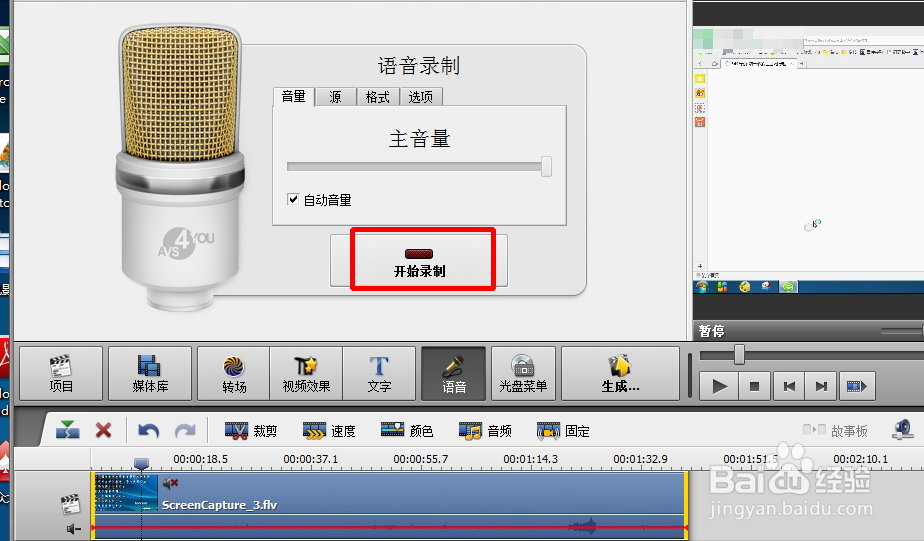Click the next scene playback button
924x541 pixels.
point(857,387)
